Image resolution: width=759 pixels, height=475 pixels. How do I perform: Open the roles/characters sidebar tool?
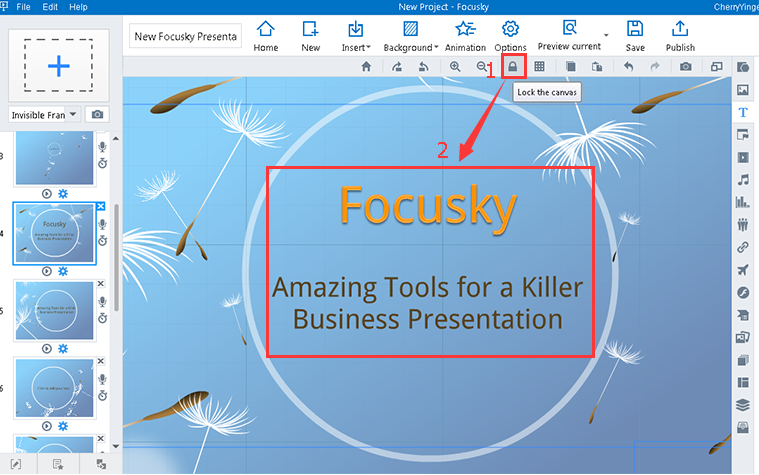click(743, 225)
